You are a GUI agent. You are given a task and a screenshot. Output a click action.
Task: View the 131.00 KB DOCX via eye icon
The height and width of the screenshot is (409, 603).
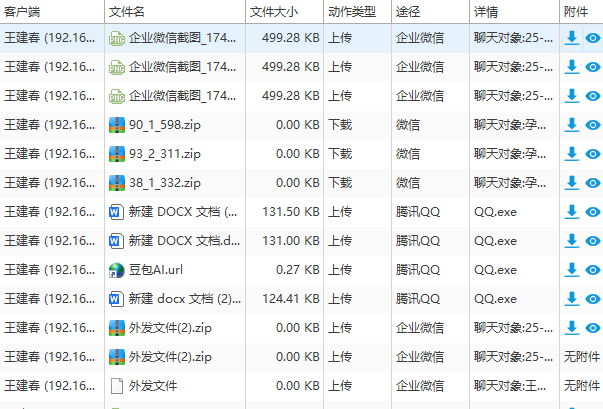[593, 241]
